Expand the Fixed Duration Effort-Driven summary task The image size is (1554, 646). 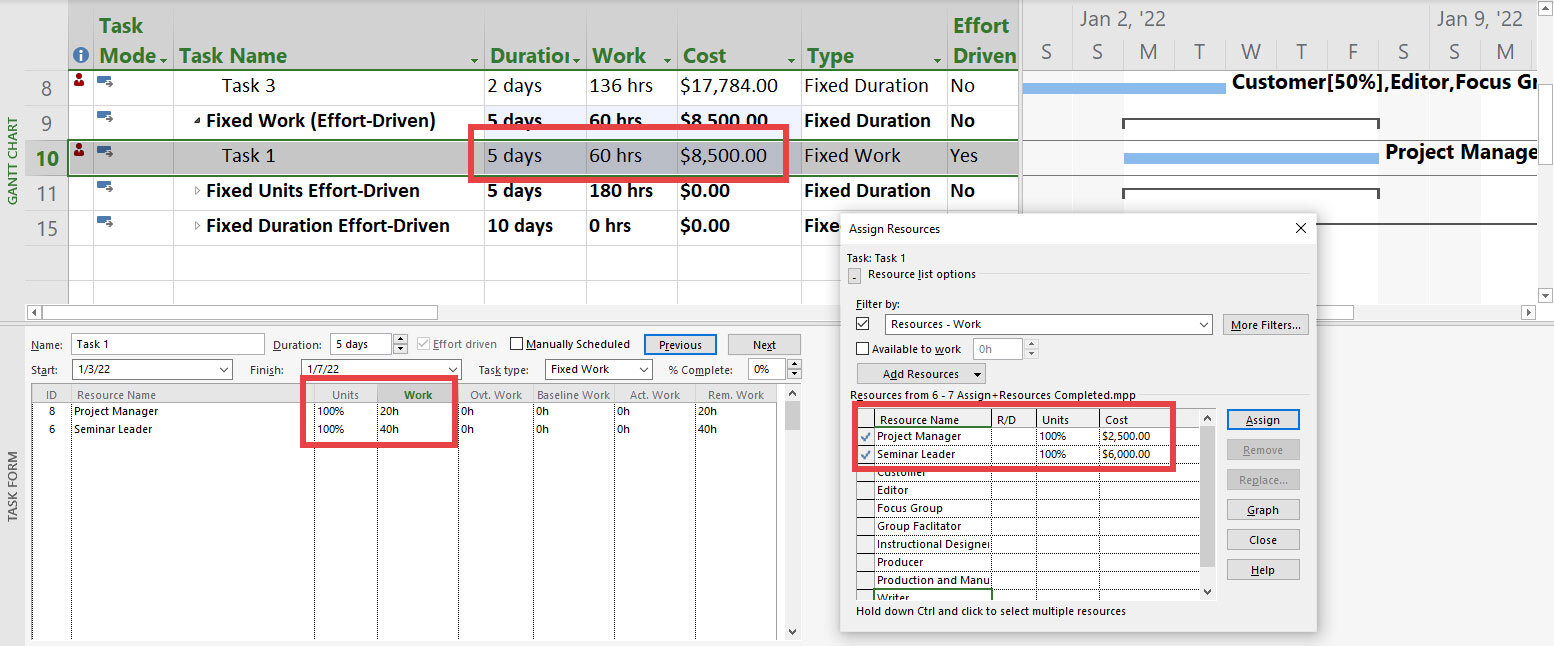197,226
